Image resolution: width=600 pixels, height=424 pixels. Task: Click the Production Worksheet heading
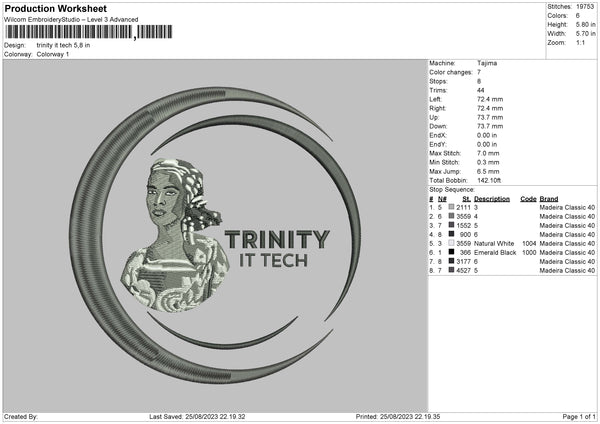[x=56, y=8]
